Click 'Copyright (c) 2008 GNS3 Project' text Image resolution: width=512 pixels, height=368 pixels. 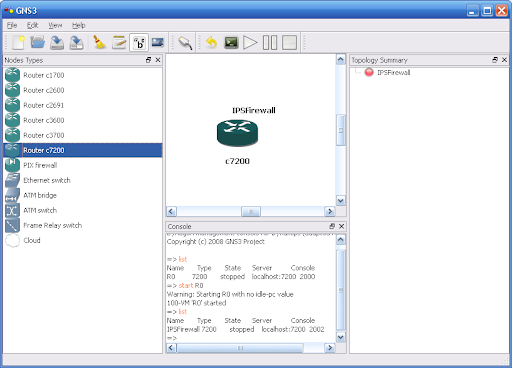[x=216, y=242]
